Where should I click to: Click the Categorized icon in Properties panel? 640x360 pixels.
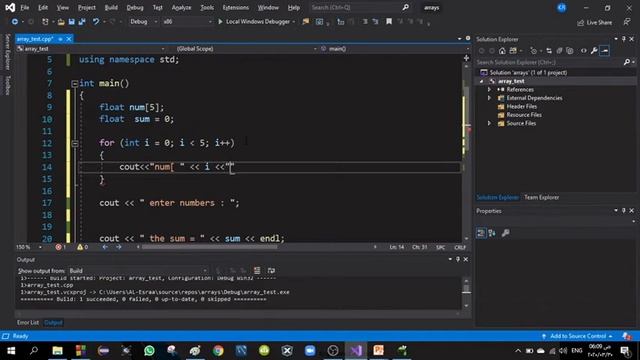point(481,233)
